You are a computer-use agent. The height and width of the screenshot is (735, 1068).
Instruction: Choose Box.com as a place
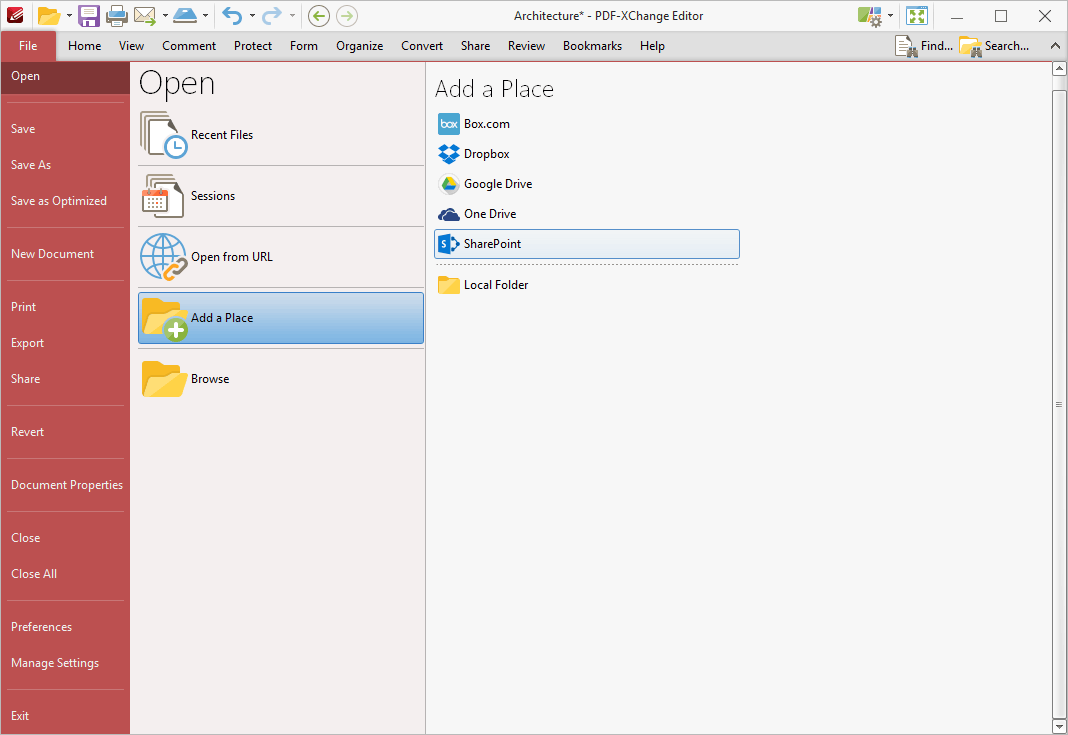click(586, 124)
